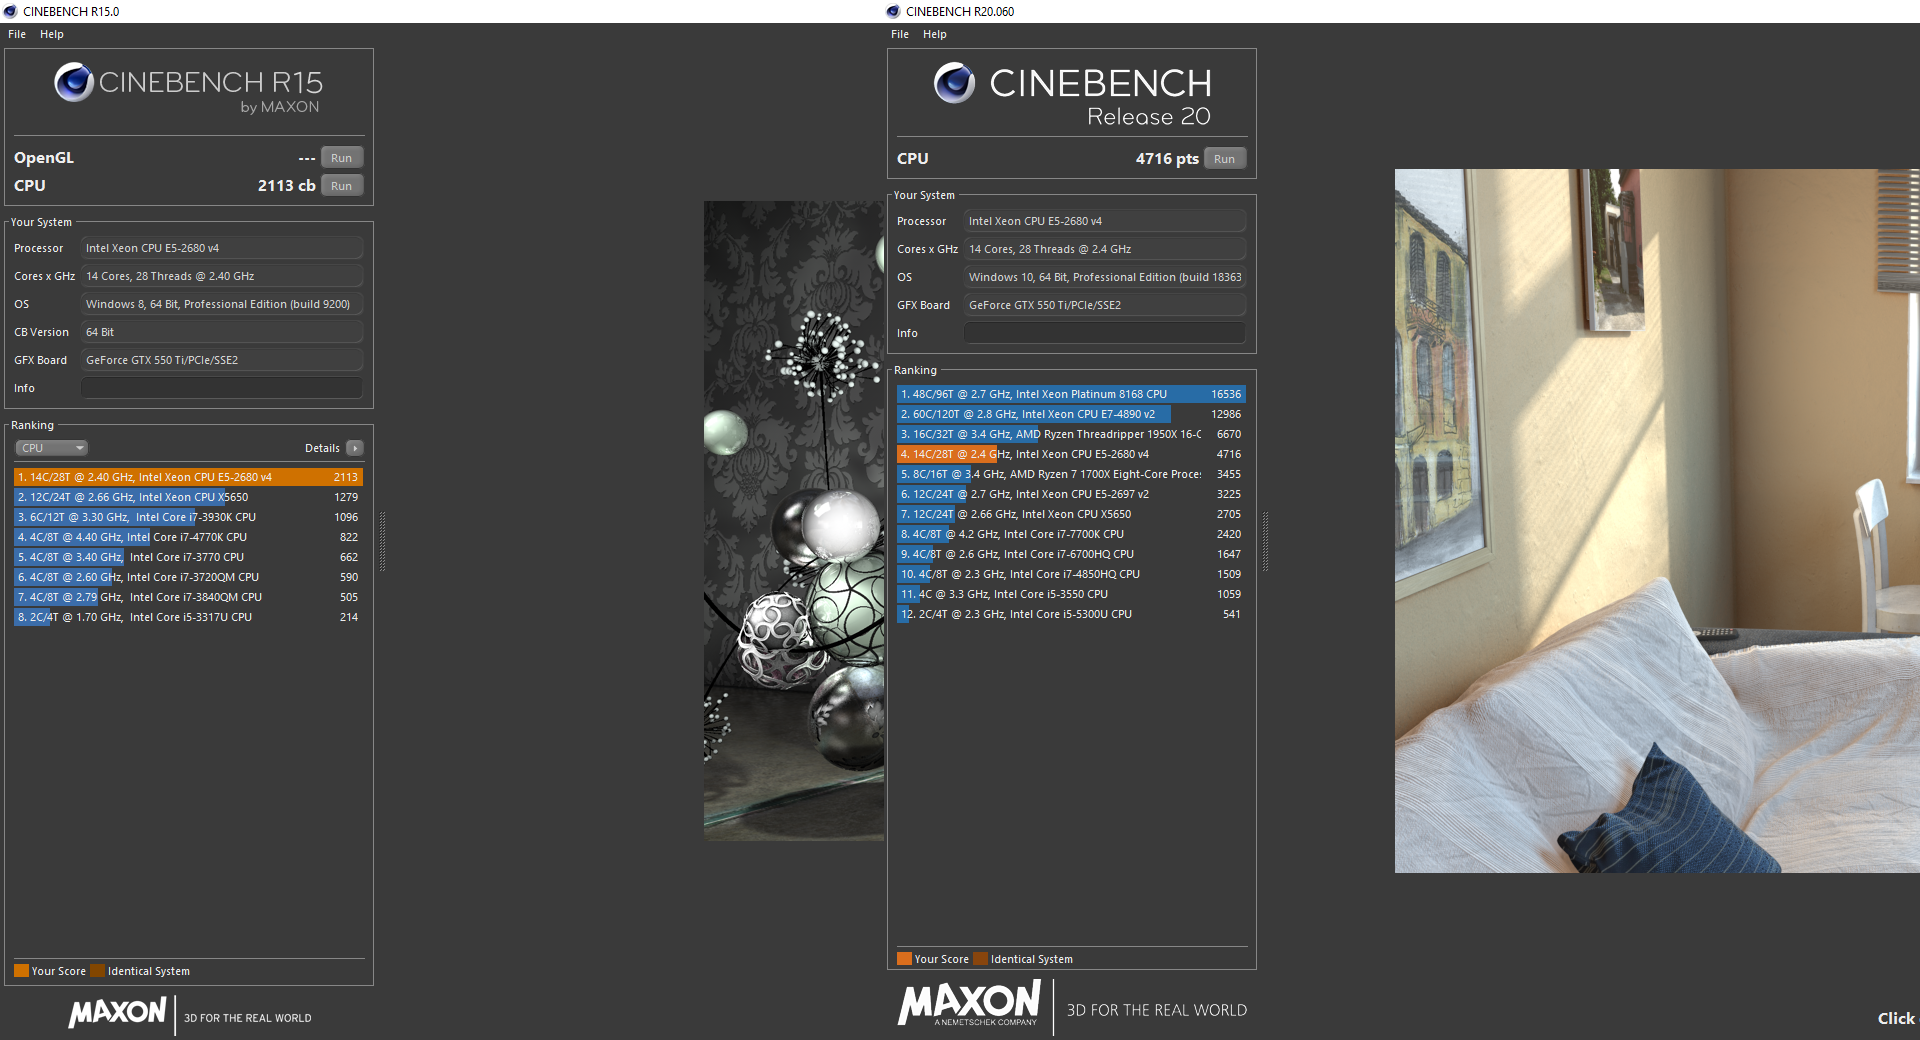Select the R20 Processor field 'Intel Xeon CPU E5-2680 v4'
Screen dimensions: 1920x1040
pos(1105,221)
